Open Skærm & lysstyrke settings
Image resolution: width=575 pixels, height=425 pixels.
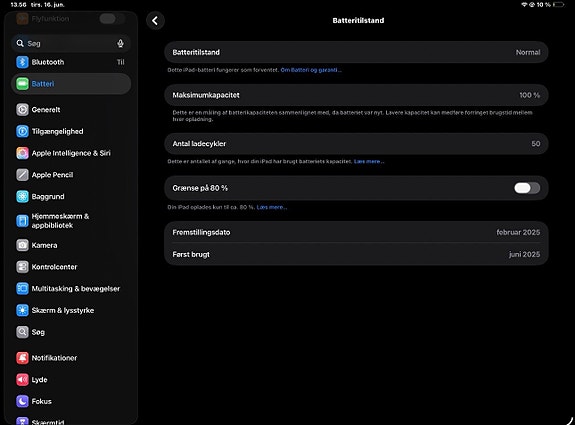[x=71, y=310]
